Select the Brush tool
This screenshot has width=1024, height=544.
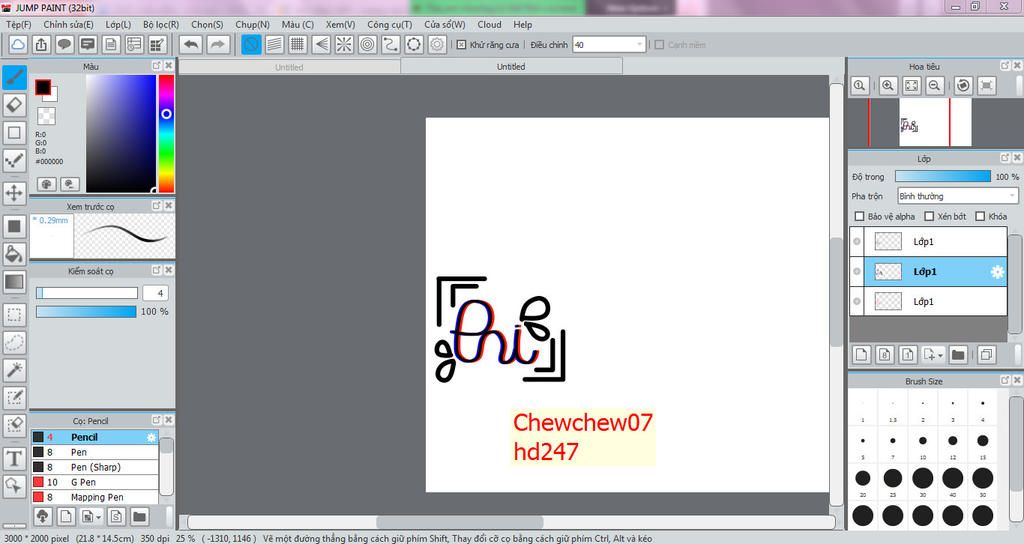(x=14, y=77)
